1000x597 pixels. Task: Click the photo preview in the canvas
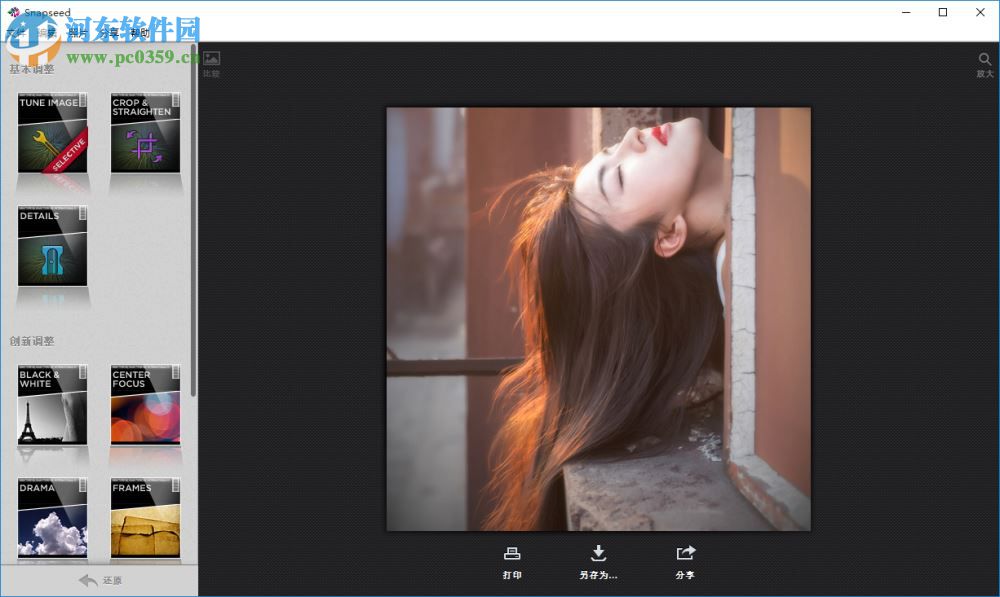(x=598, y=318)
